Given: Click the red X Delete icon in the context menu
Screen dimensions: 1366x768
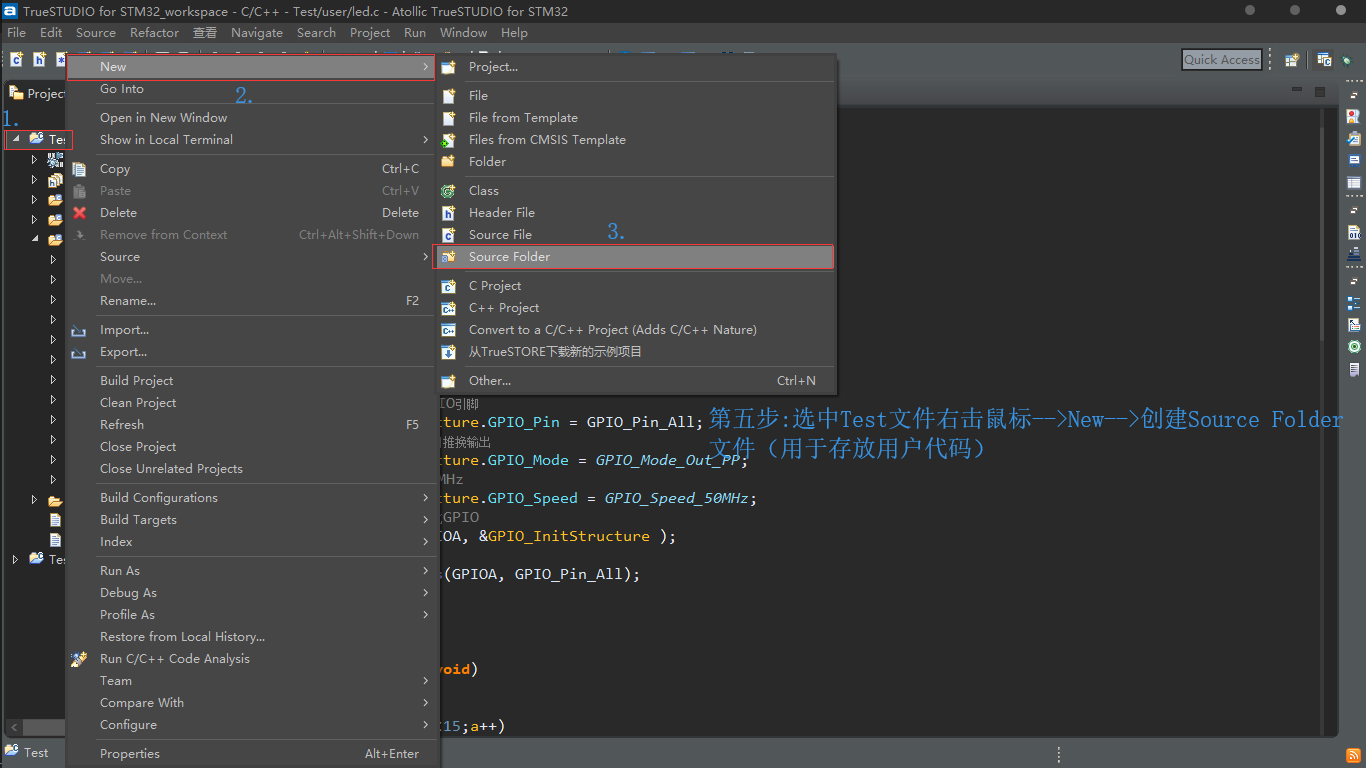Looking at the screenshot, I should tap(79, 212).
